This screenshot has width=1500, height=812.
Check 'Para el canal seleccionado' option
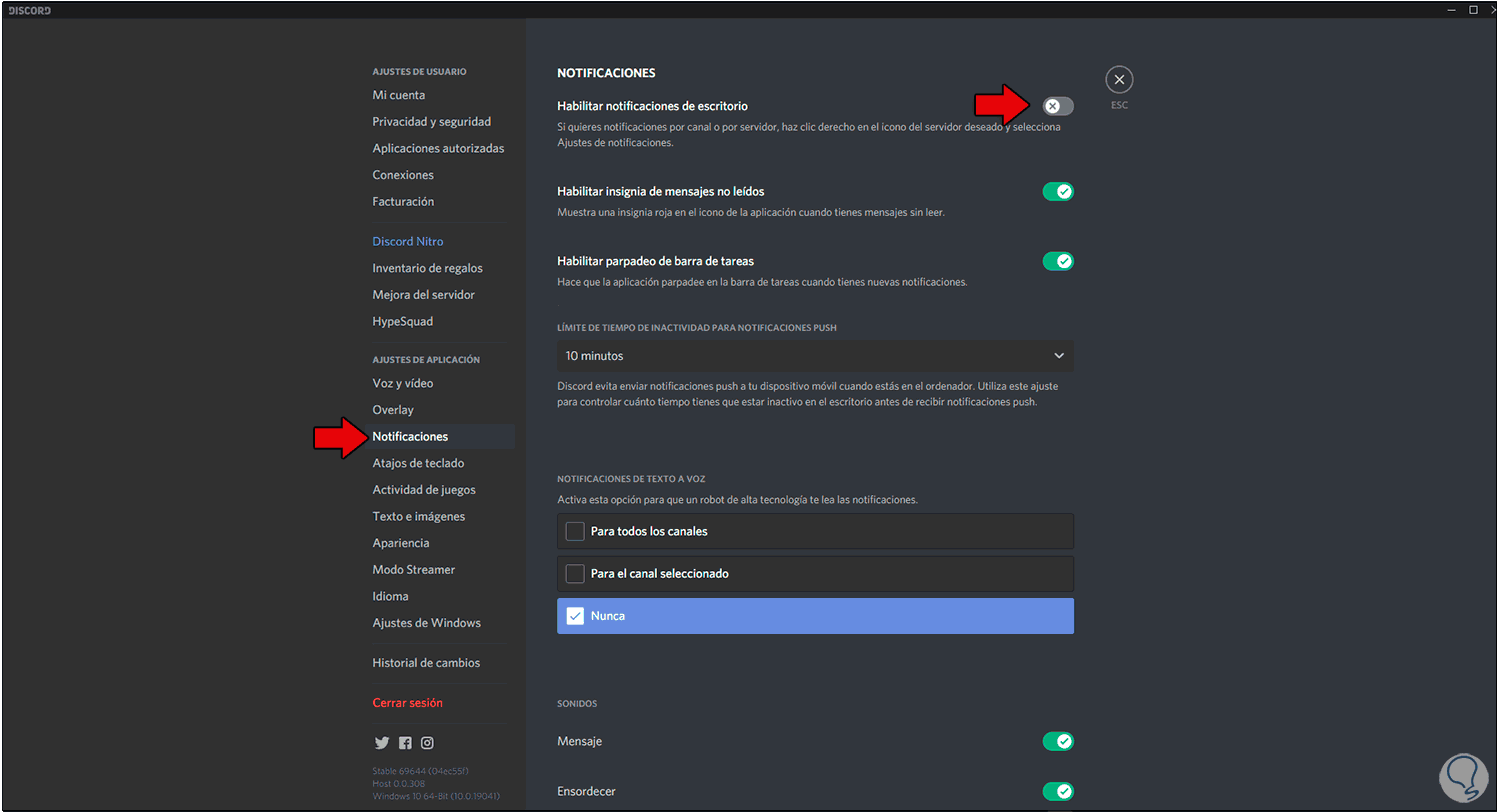pos(575,574)
